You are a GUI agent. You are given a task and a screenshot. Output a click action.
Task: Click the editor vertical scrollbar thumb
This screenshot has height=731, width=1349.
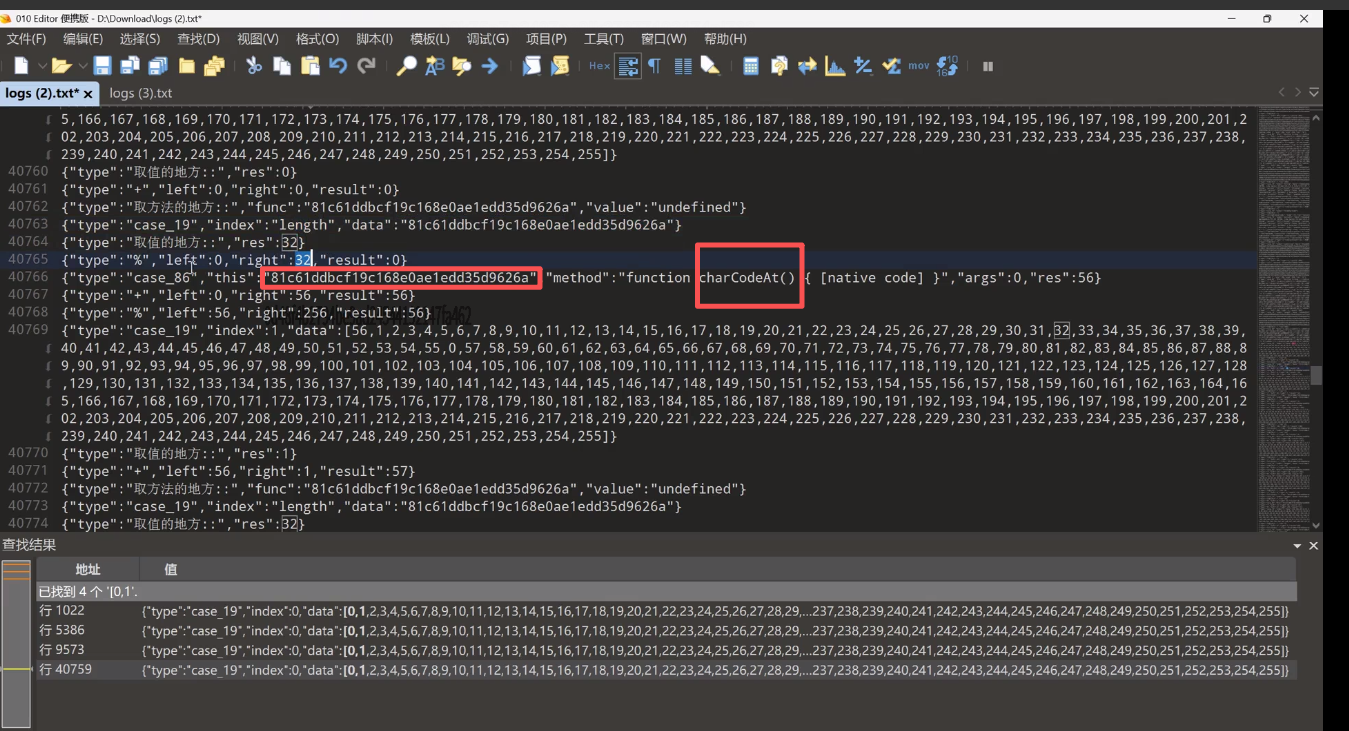[x=1315, y=375]
